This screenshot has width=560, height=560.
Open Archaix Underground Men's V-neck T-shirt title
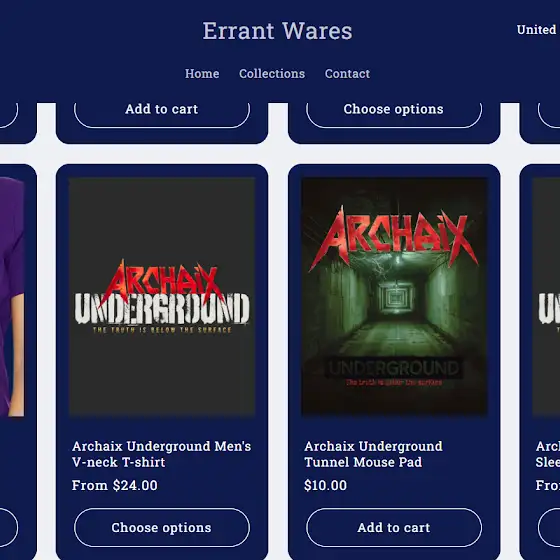click(x=161, y=454)
